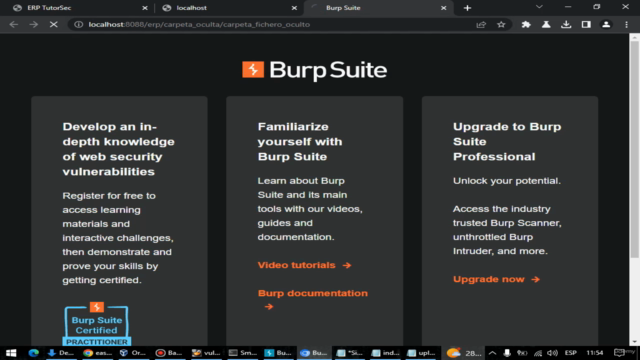The height and width of the screenshot is (360, 640).
Task: Launch Microsoft Edge from taskbar
Action: coord(33,353)
